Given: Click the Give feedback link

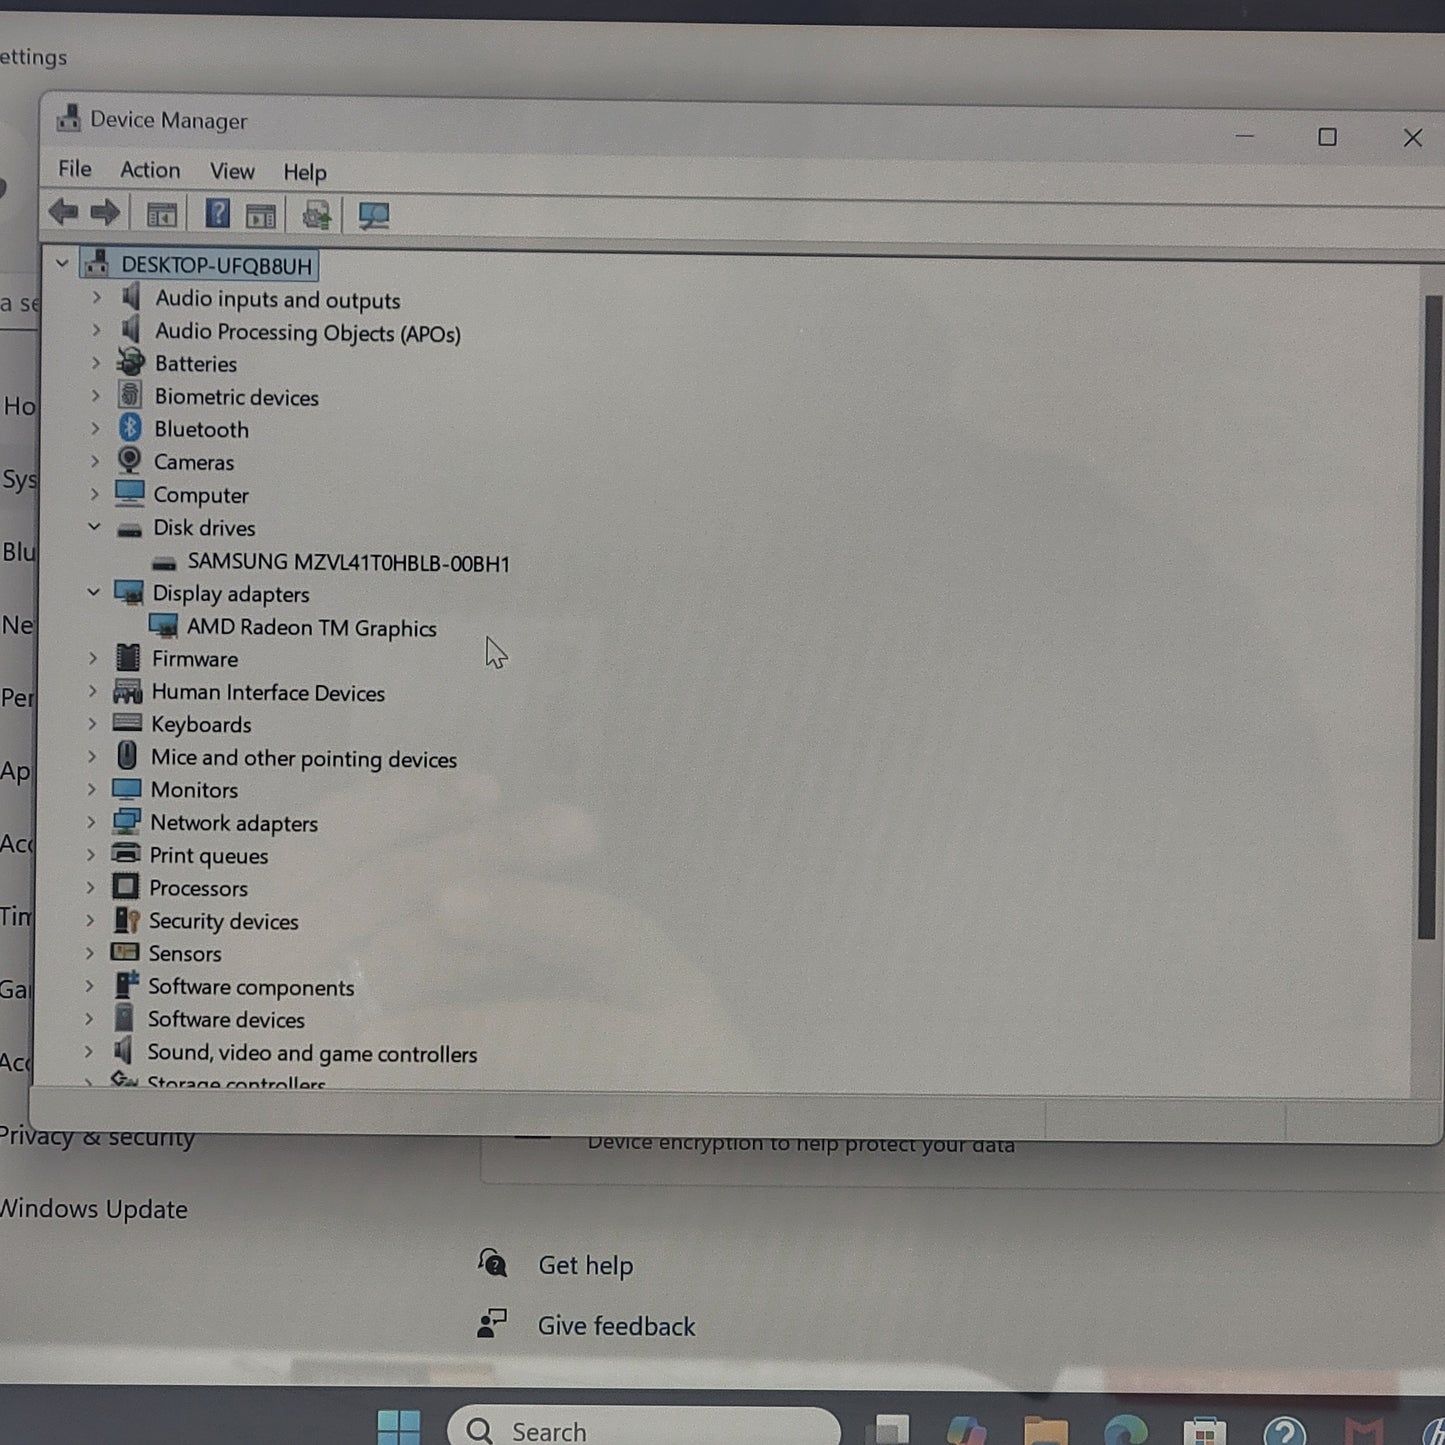Looking at the screenshot, I should pos(615,1325).
